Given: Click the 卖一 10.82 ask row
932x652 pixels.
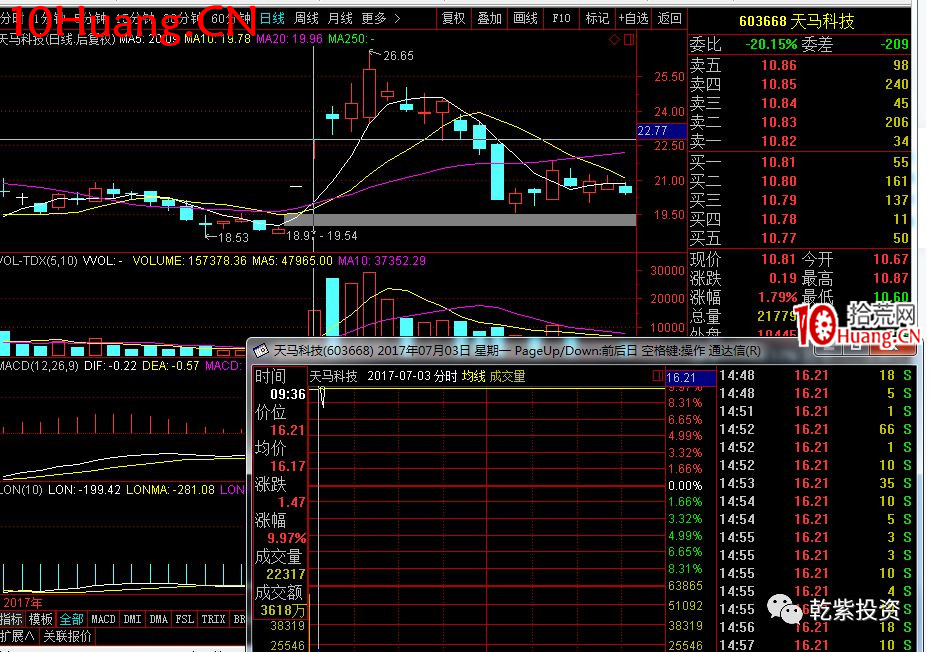Looking at the screenshot, I should pyautogui.click(x=799, y=141).
